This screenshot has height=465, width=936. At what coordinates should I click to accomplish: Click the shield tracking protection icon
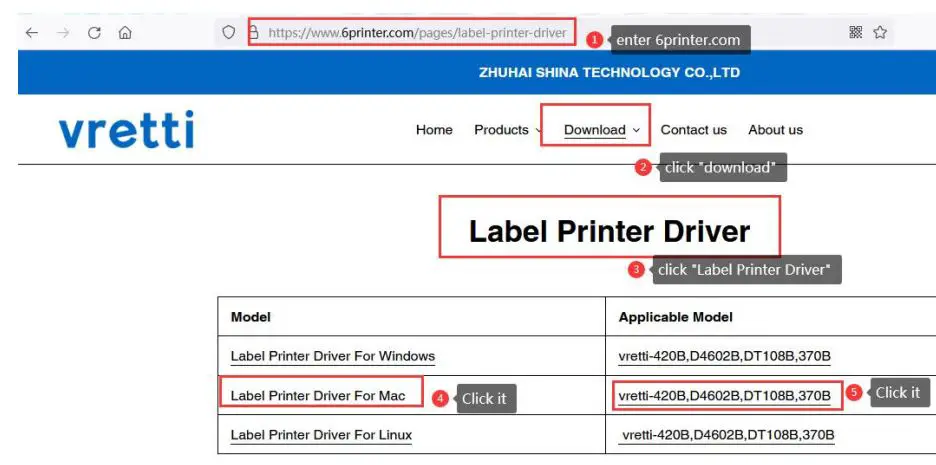(229, 32)
